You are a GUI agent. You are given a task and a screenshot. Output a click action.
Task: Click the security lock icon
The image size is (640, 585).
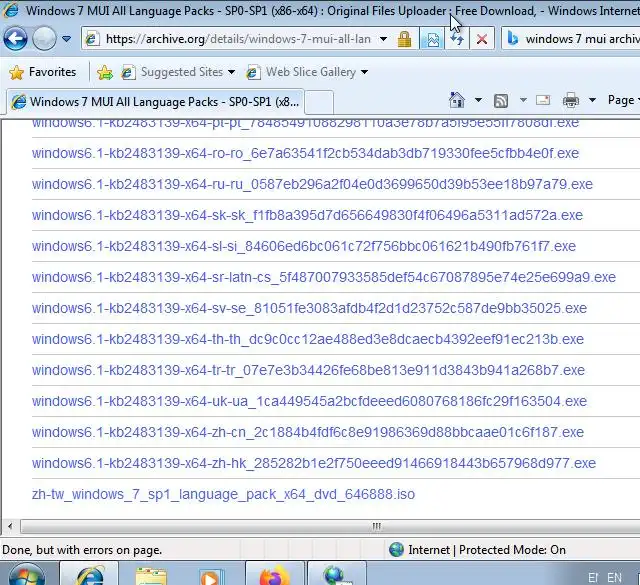[404, 39]
